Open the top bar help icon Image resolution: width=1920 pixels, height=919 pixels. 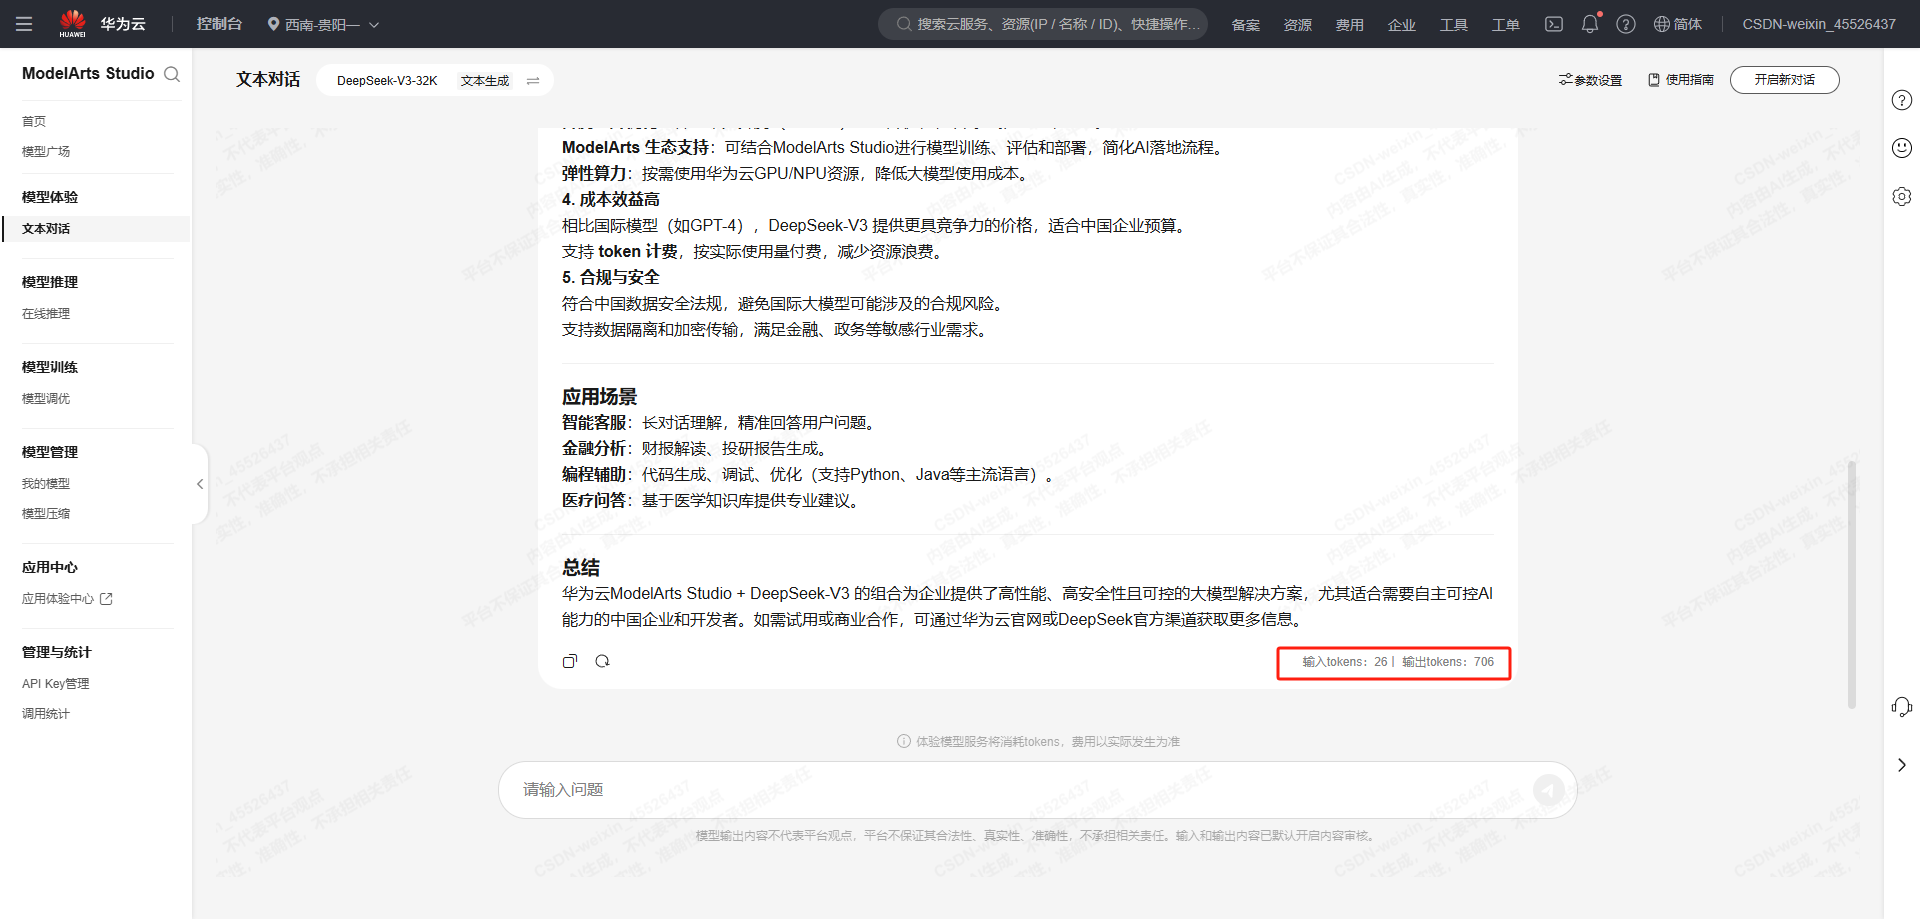click(1626, 24)
